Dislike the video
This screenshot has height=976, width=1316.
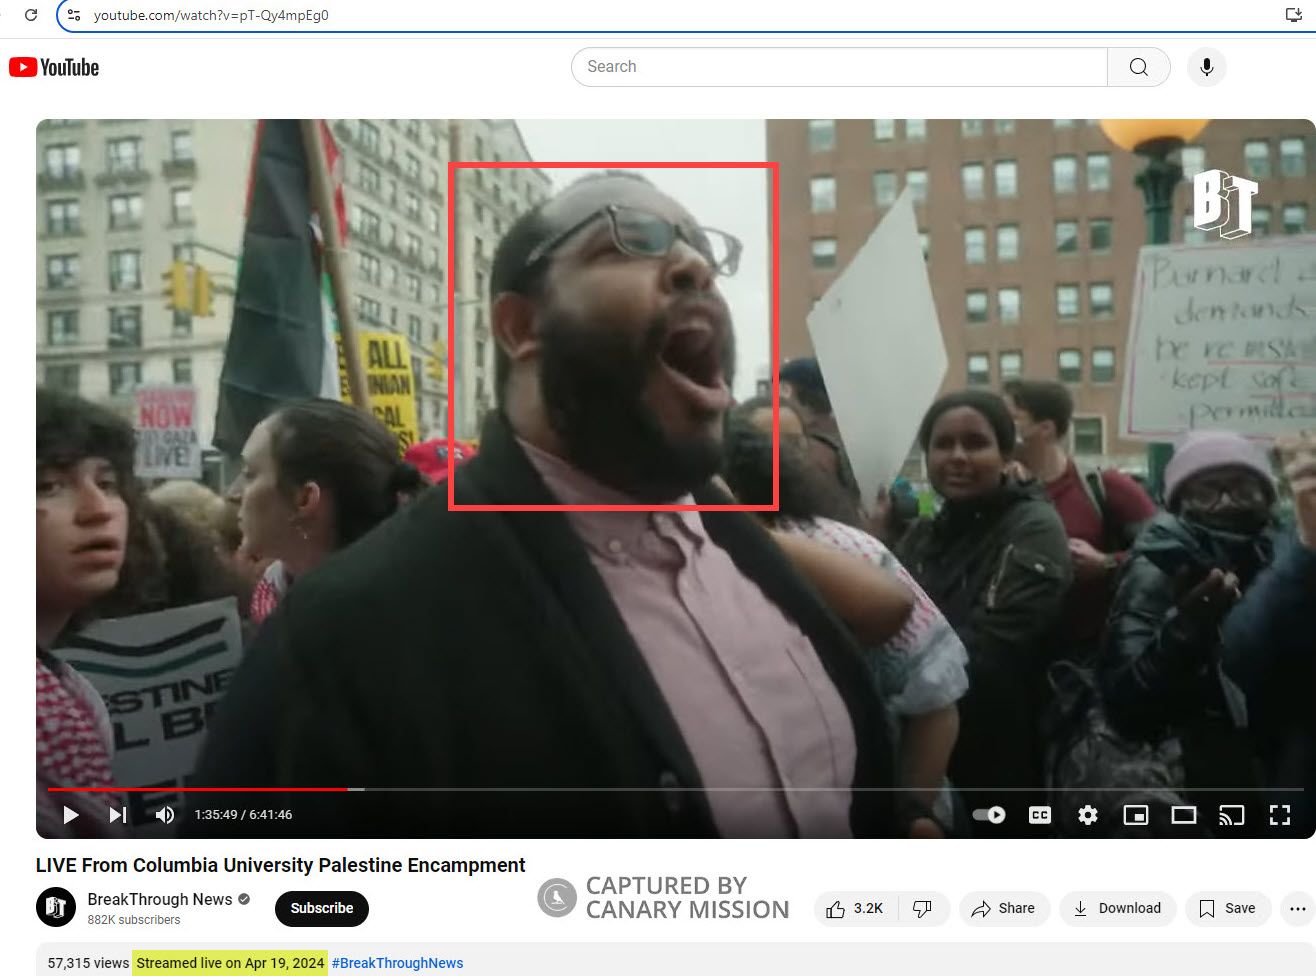(922, 908)
